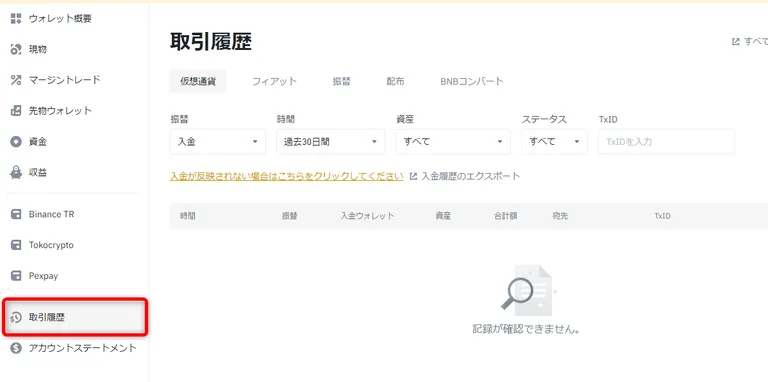Switch to the 振替 tab
Image resolution: width=768 pixels, height=382 pixels.
pyautogui.click(x=341, y=81)
